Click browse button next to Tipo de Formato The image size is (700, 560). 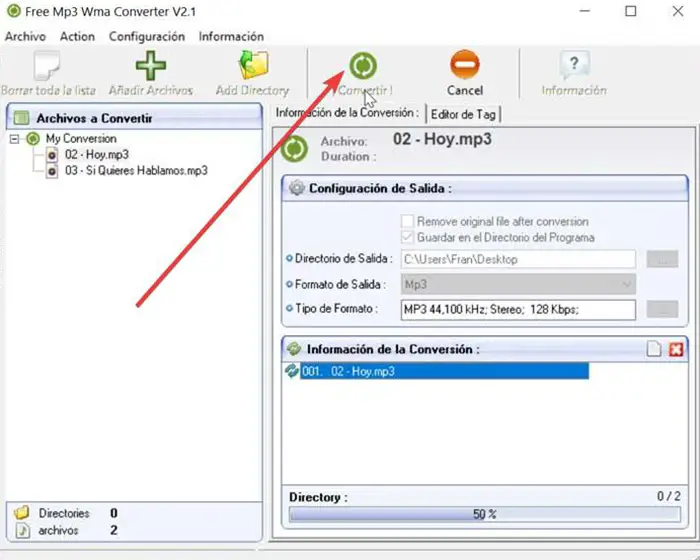(x=662, y=309)
